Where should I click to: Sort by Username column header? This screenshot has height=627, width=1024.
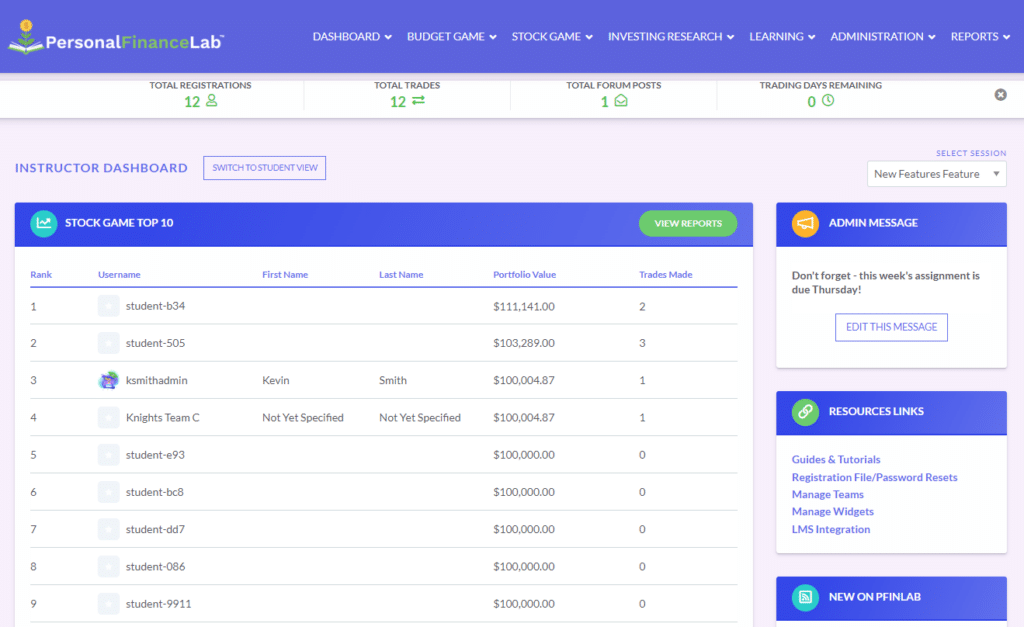(x=119, y=274)
